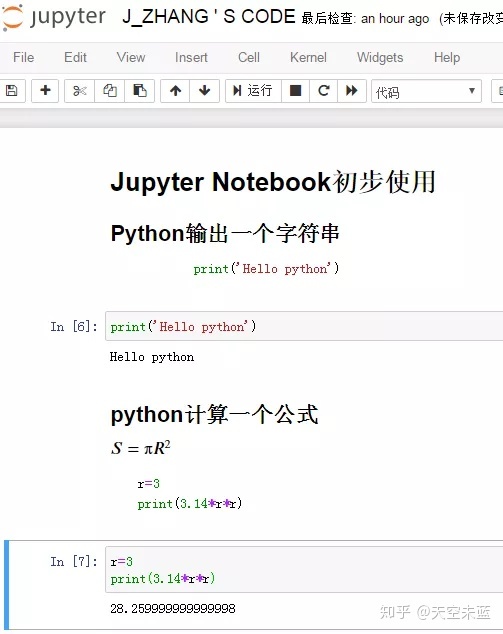Viewport: 503px width, 634px height.
Task: Open the Help menu
Action: [x=447, y=57]
